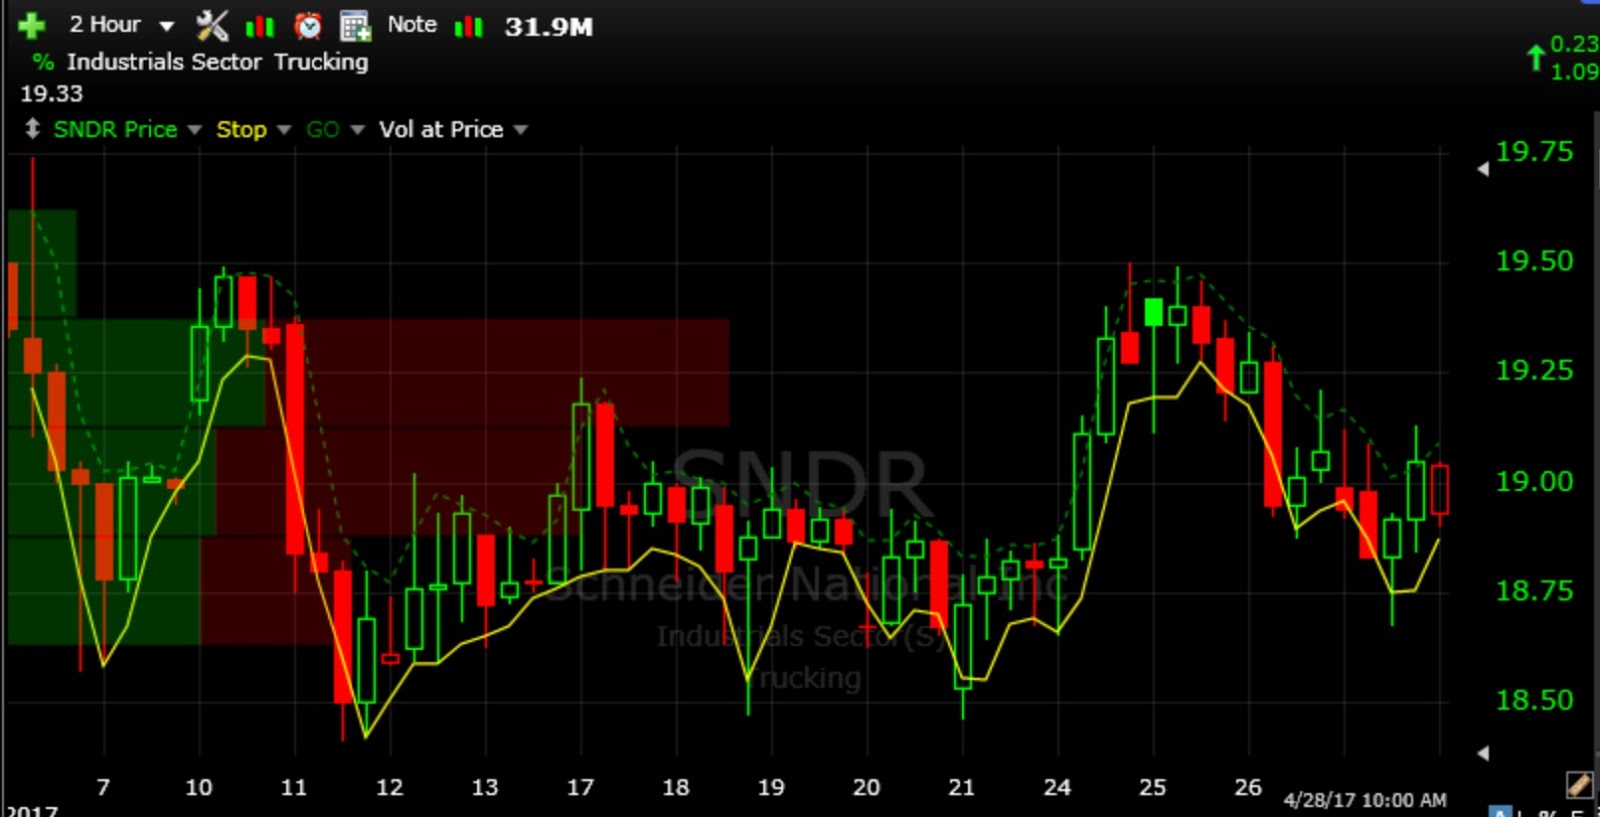Click the calendar note-add icon
Image resolution: width=1600 pixels, height=817 pixels.
(x=355, y=26)
